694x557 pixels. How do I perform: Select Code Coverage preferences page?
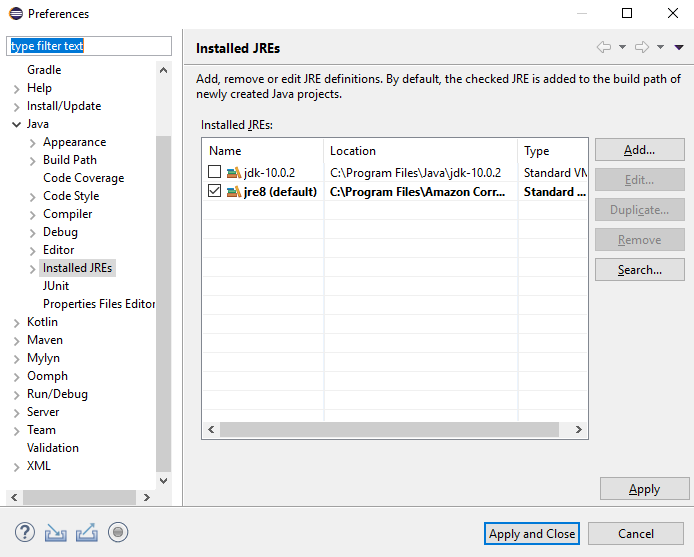click(84, 178)
